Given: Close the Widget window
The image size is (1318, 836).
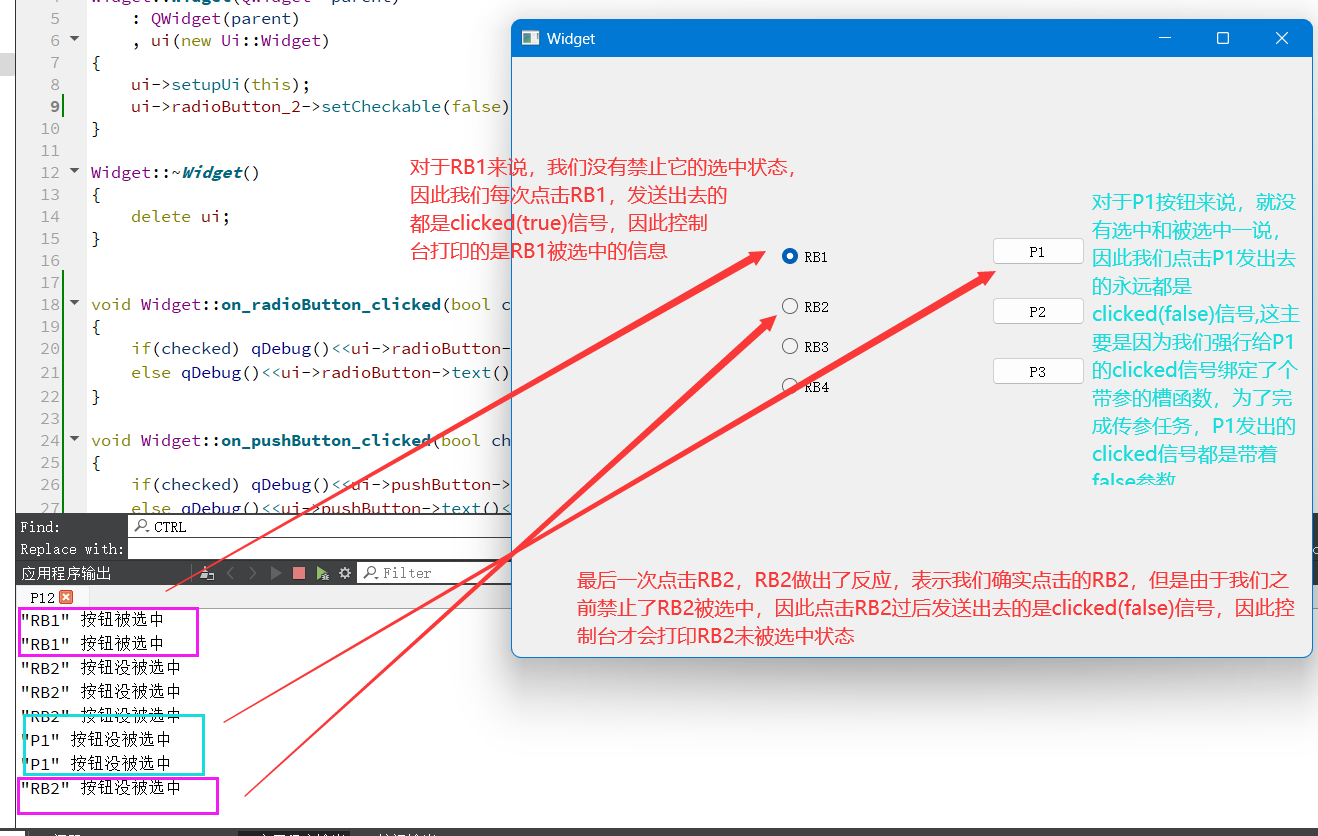Looking at the screenshot, I should click(1282, 38).
